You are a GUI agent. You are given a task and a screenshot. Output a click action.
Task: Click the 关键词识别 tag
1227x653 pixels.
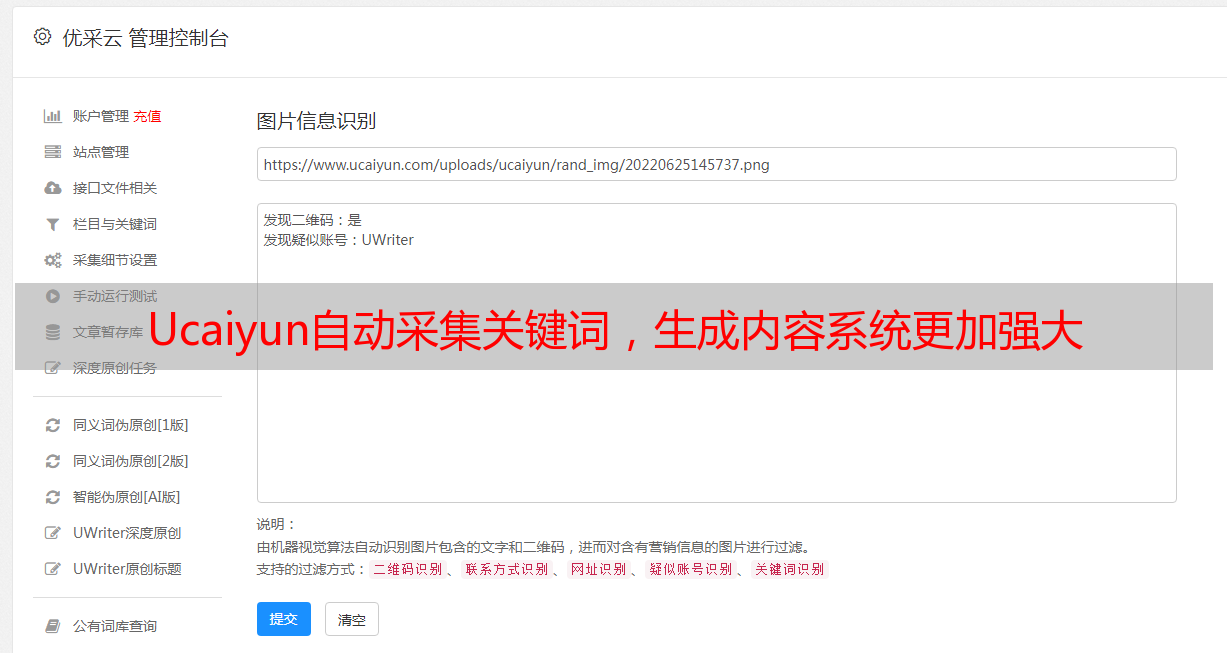(x=789, y=569)
